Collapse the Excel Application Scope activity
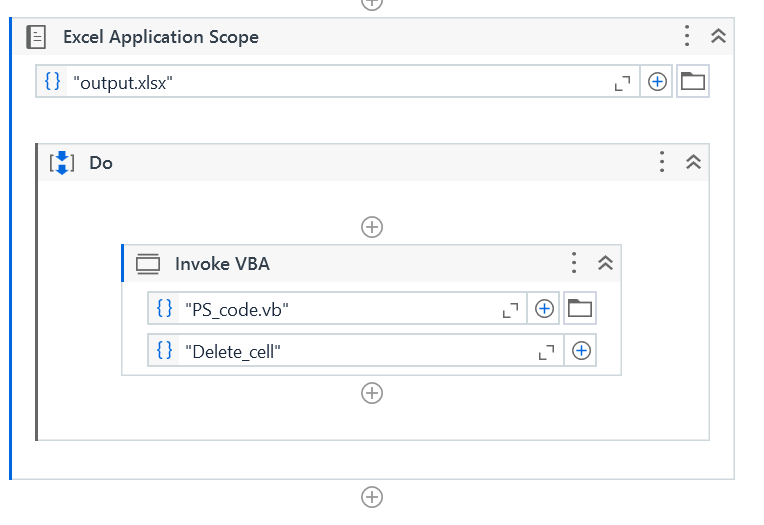Screen dimensions: 764x525 (717, 37)
